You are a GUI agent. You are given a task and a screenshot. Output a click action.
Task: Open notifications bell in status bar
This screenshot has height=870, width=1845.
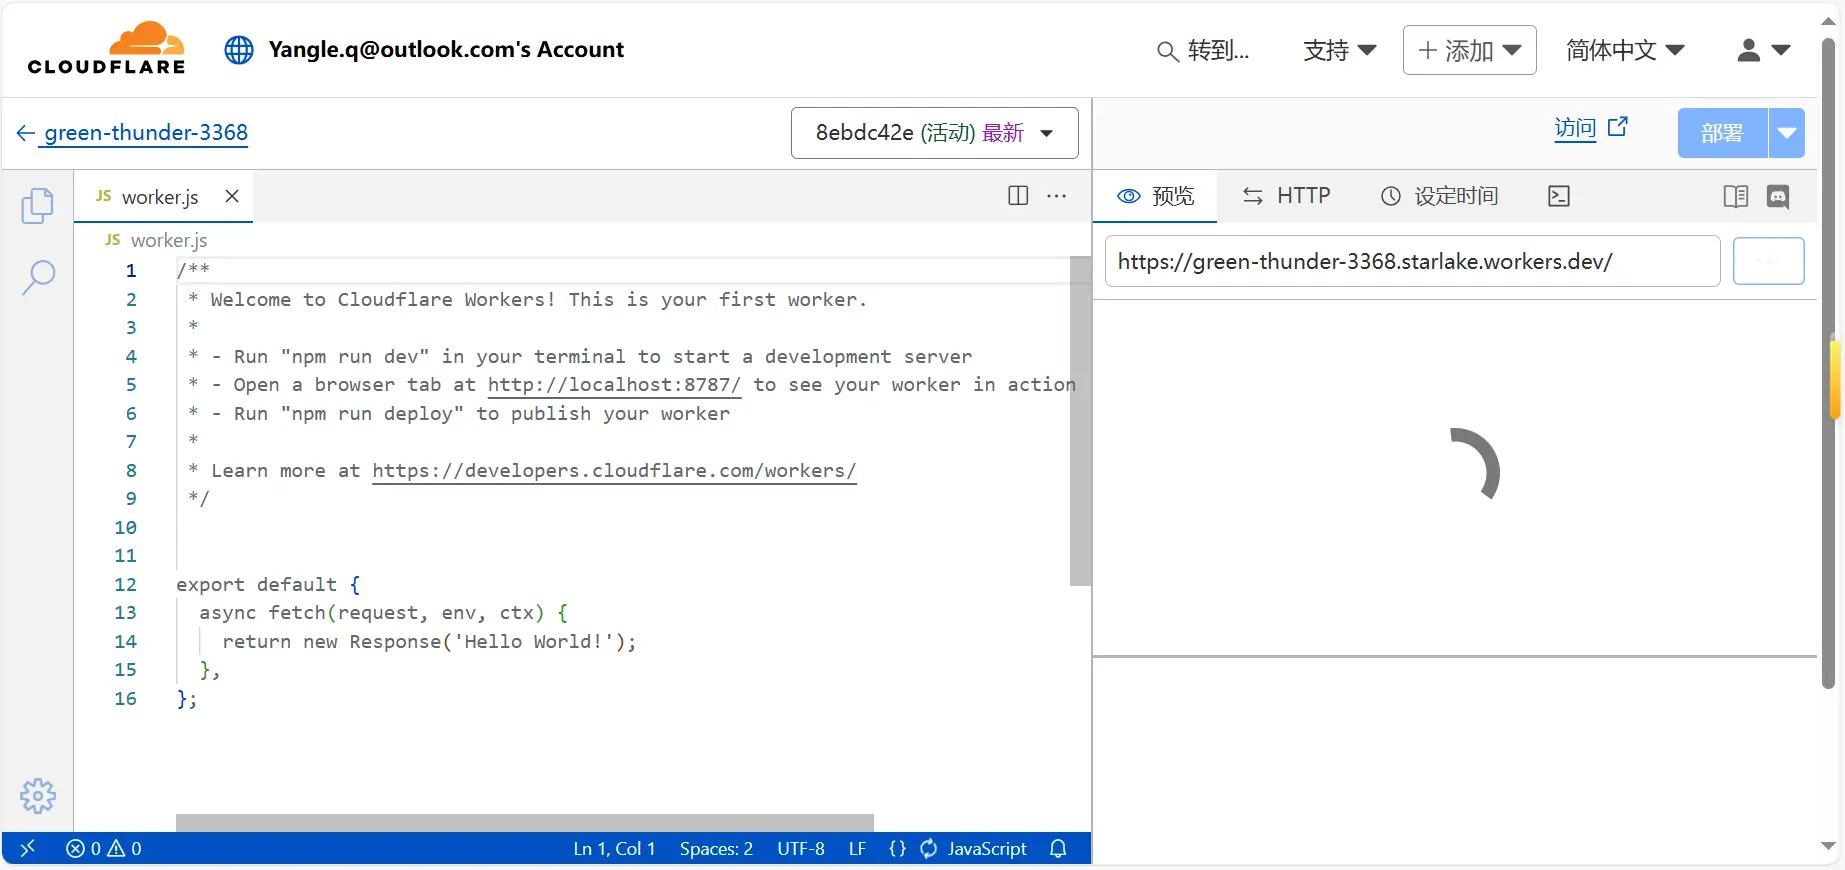click(x=1058, y=848)
